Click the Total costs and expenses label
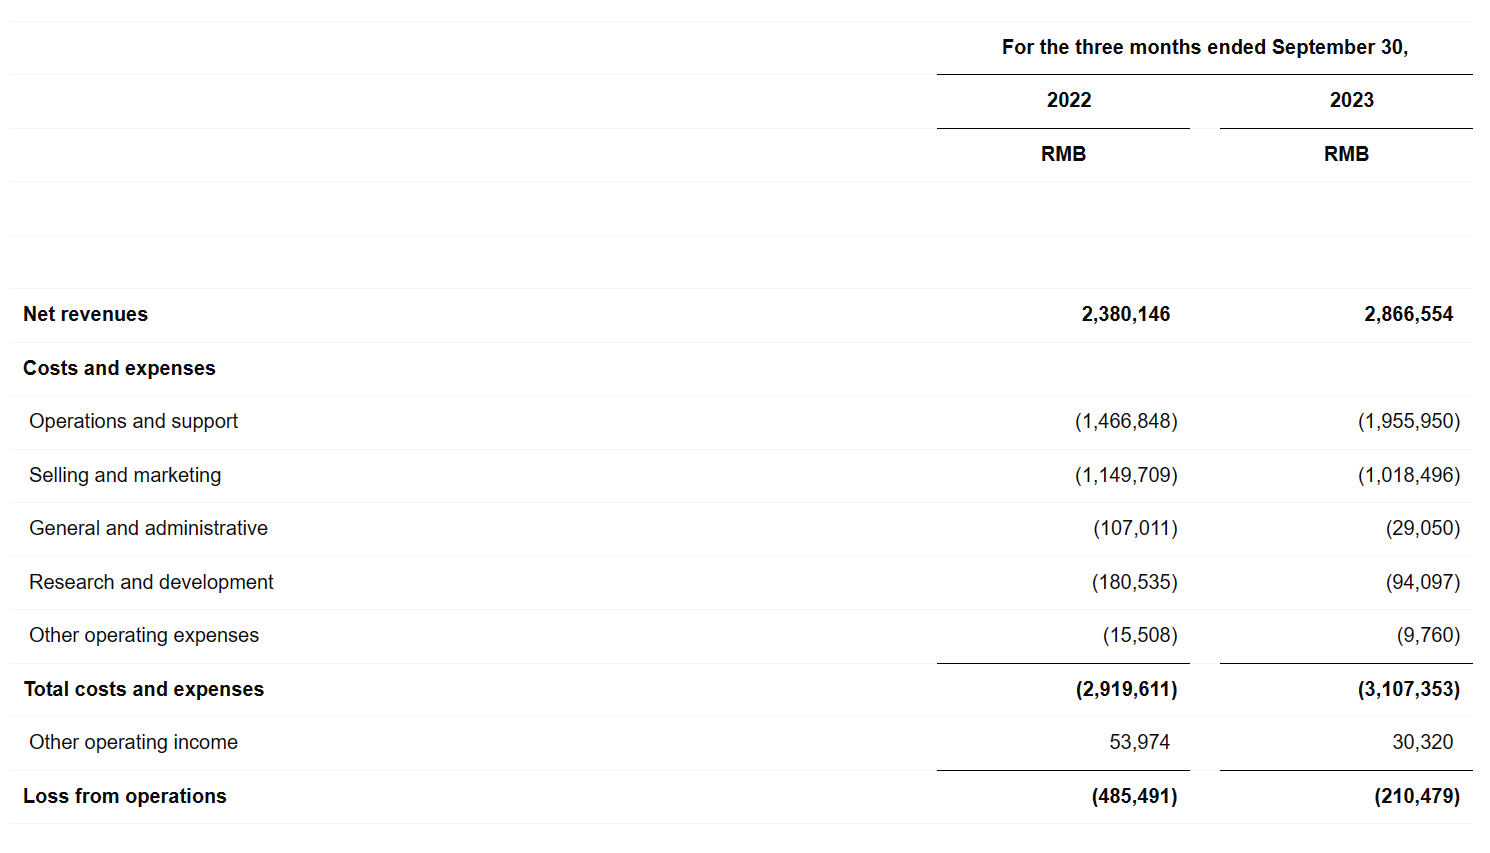 point(144,689)
